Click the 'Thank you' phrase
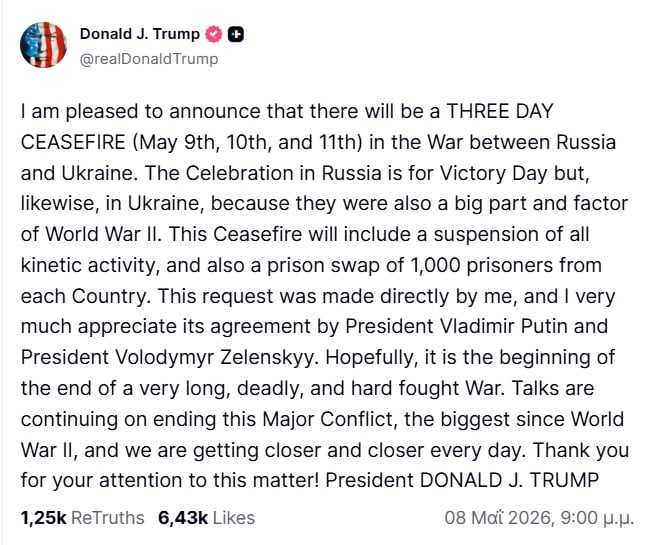This screenshot has width=651, height=545. (580, 450)
